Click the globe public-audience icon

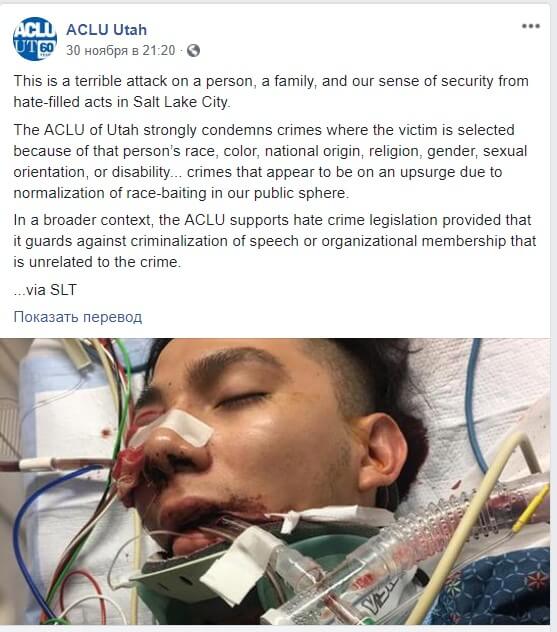(x=193, y=51)
